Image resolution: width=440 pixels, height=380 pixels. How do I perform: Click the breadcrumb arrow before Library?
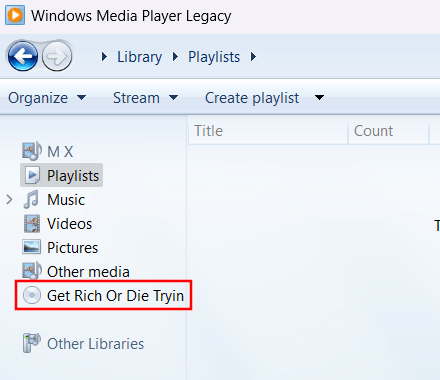(x=104, y=57)
